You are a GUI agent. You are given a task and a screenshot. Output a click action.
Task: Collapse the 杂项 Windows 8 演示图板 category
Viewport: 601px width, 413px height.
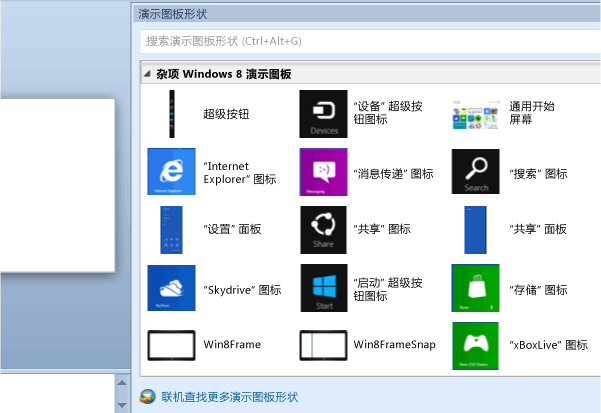147,74
